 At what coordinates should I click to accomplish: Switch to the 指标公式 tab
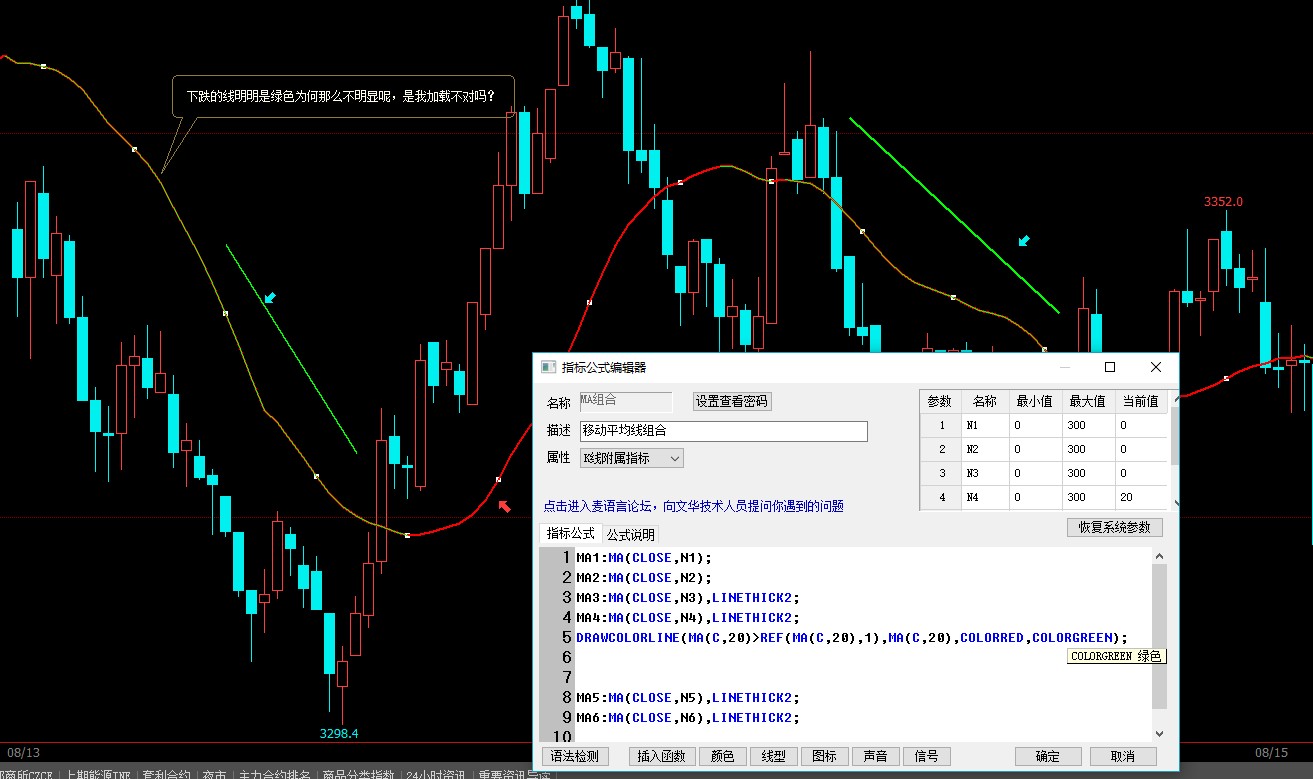(570, 534)
